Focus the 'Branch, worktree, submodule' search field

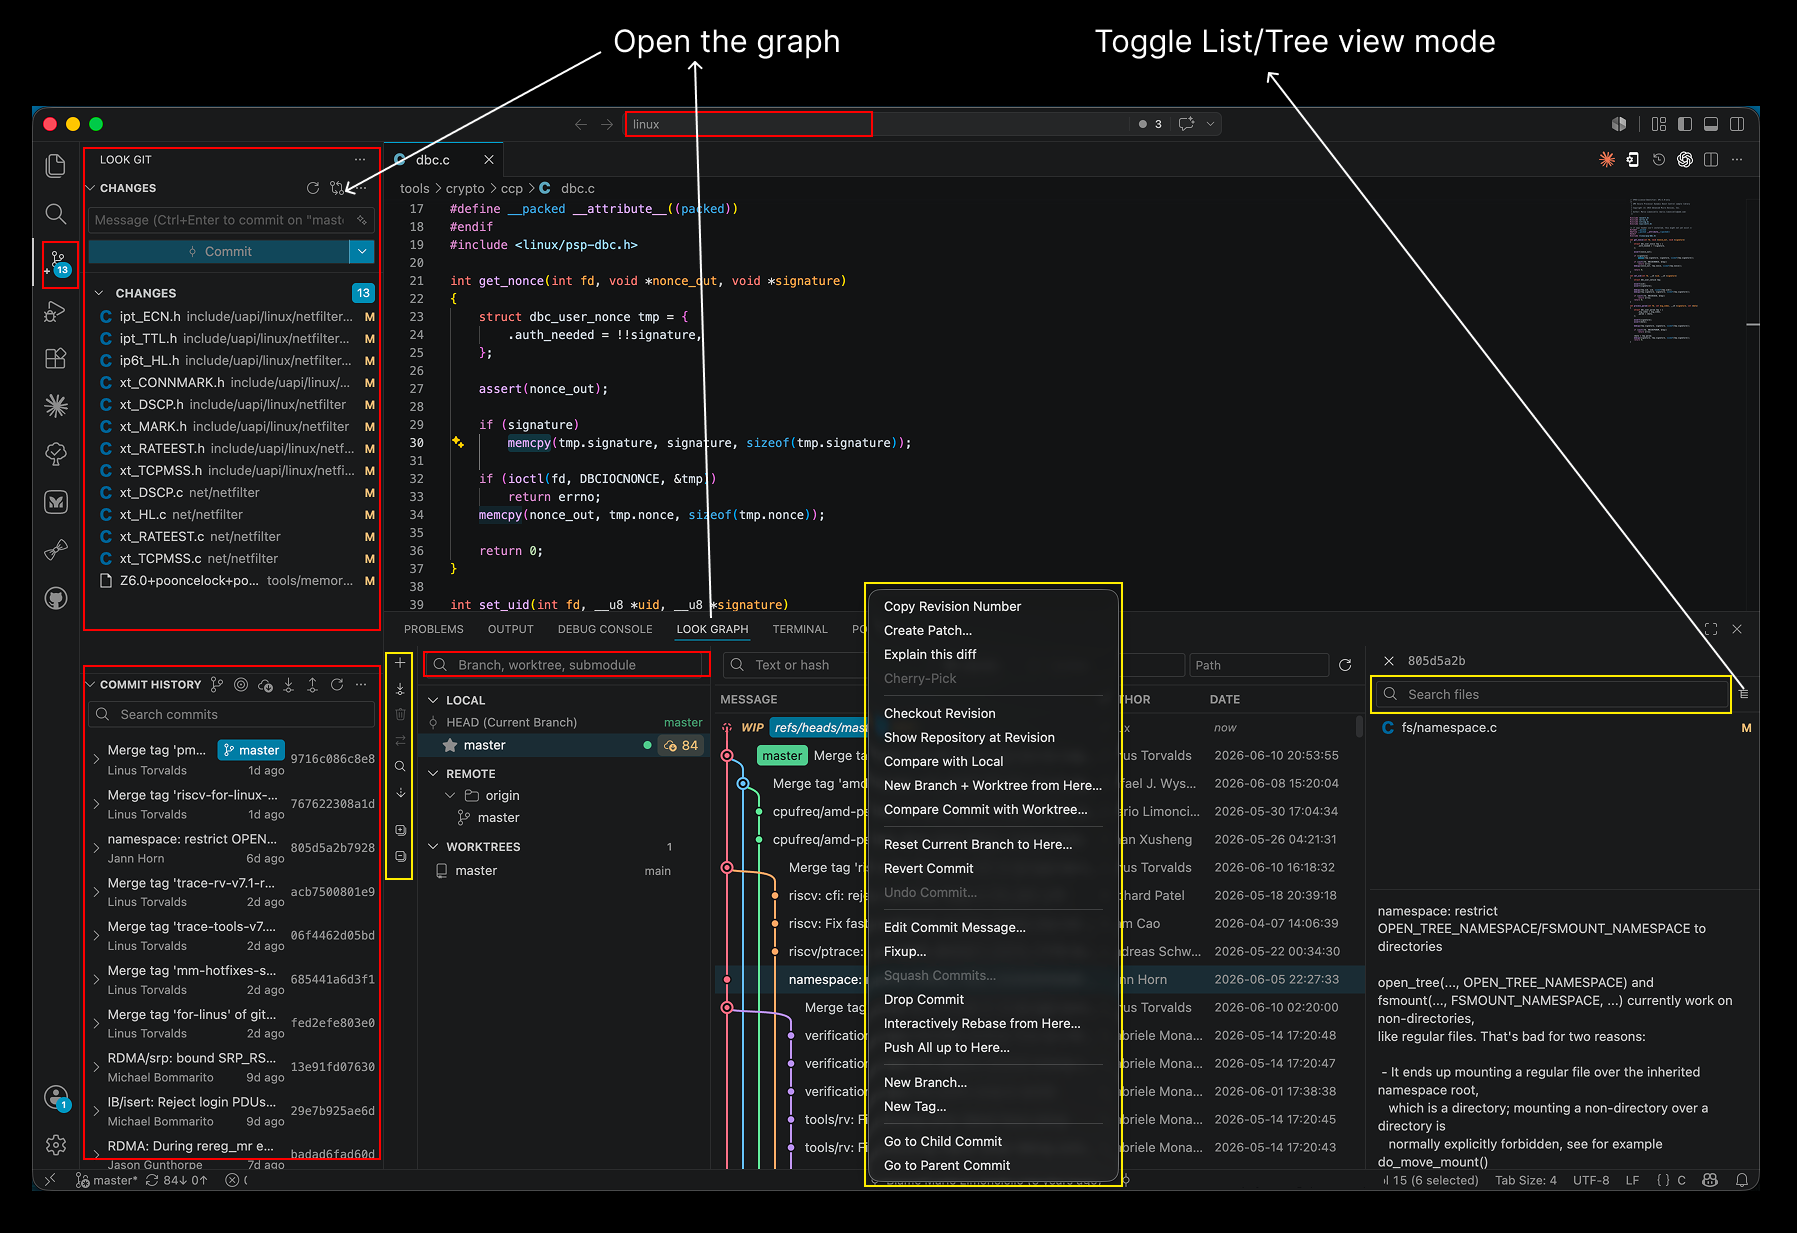coord(567,665)
